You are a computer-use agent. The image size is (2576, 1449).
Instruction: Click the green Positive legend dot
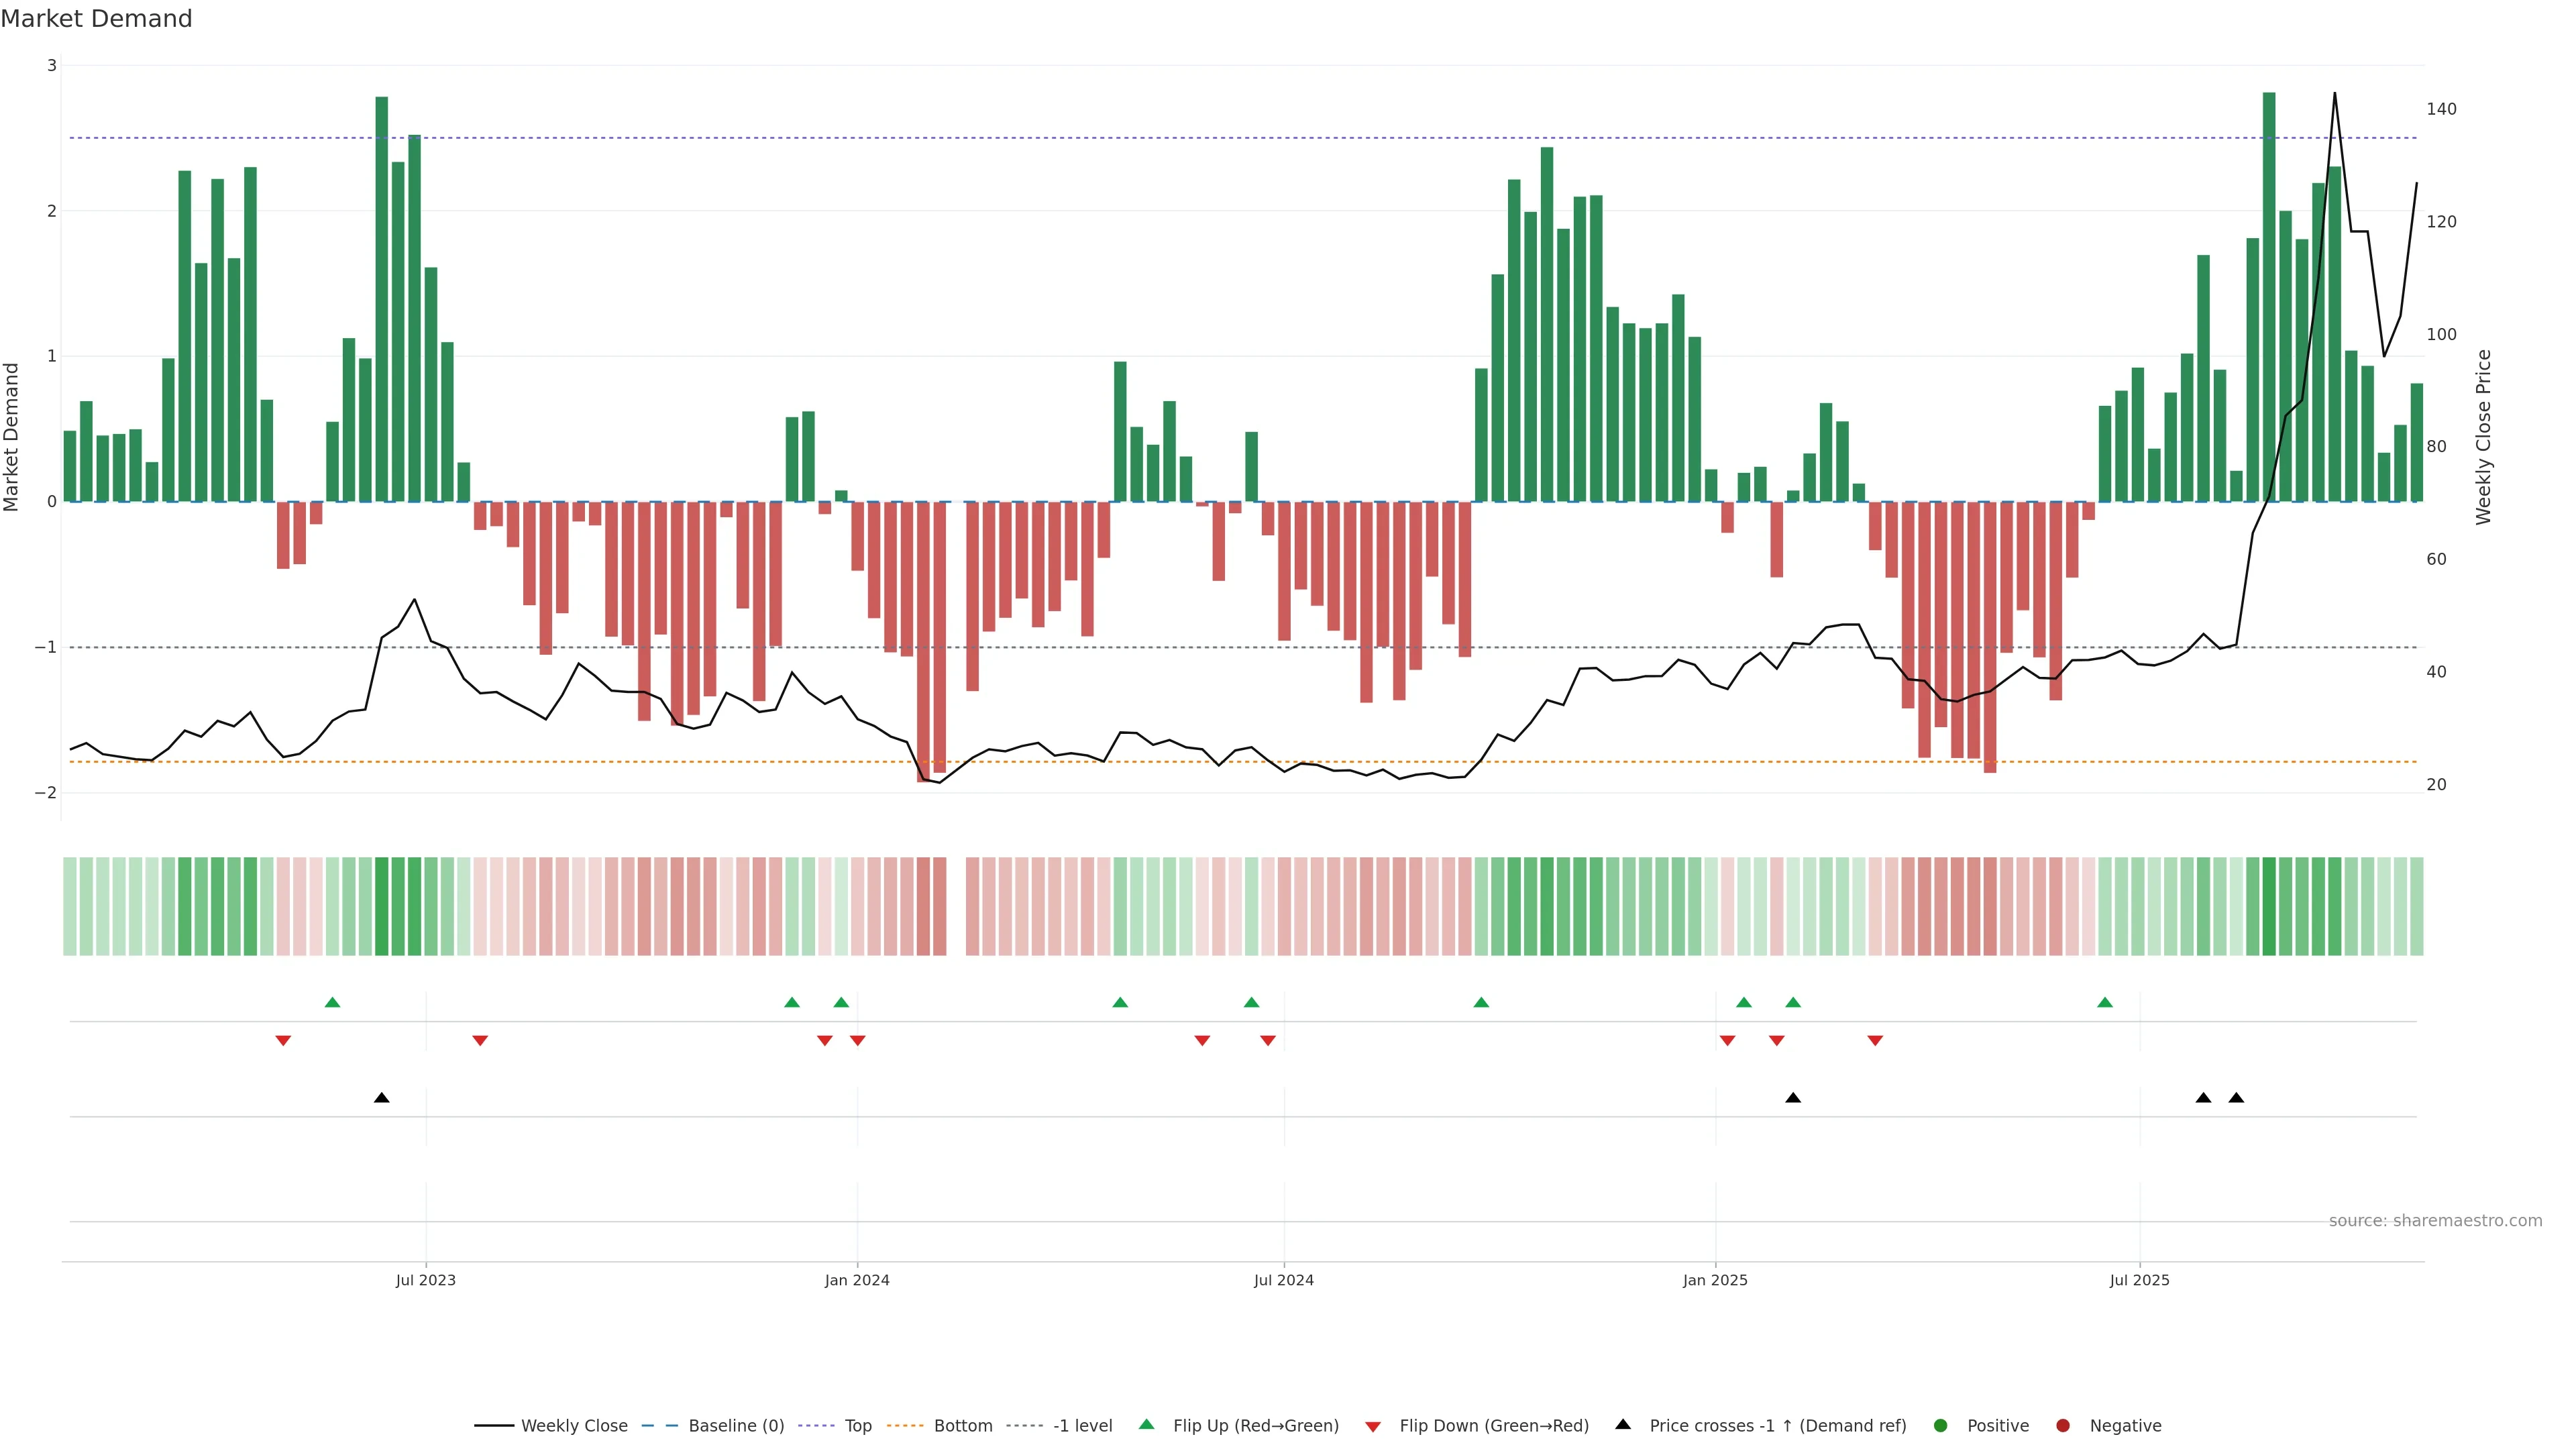click(x=1941, y=1426)
